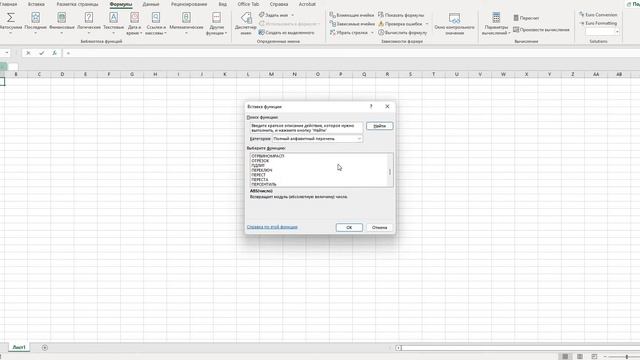Trace dependents (Зависимые ячейки)
640x360 pixels.
tap(352, 24)
